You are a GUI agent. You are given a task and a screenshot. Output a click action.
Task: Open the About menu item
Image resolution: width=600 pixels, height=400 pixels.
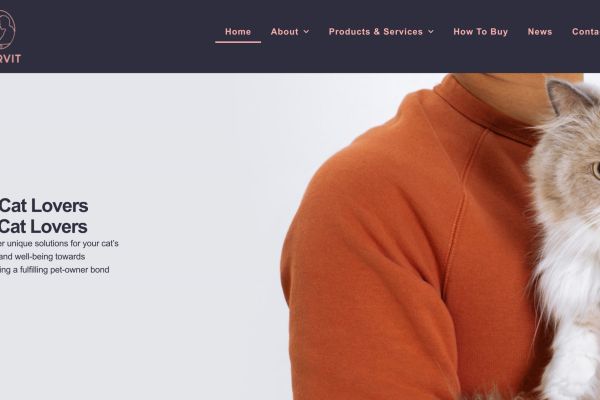pos(284,32)
